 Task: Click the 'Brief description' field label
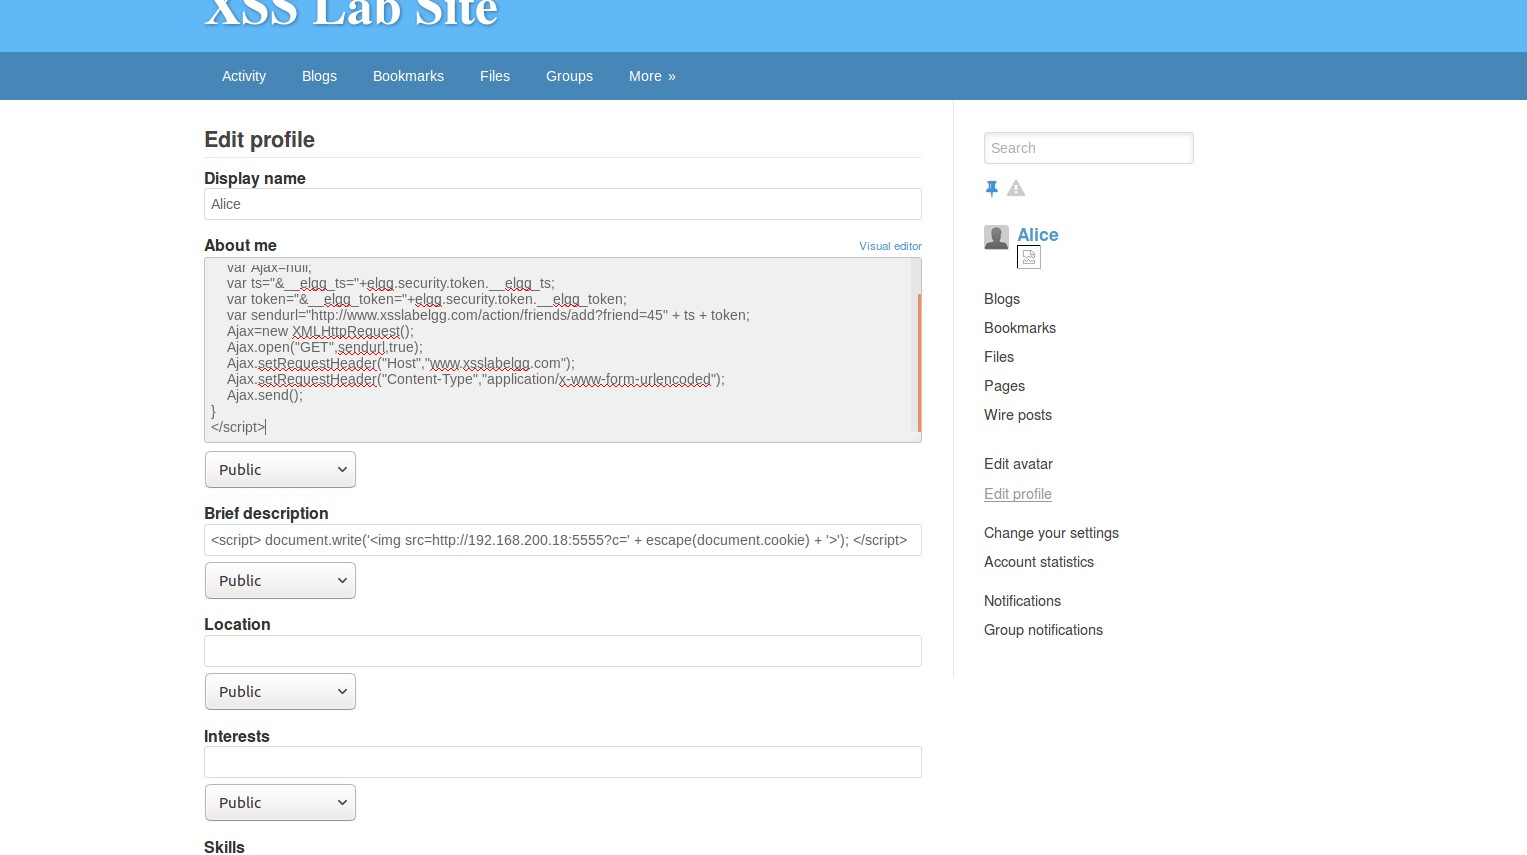266,513
